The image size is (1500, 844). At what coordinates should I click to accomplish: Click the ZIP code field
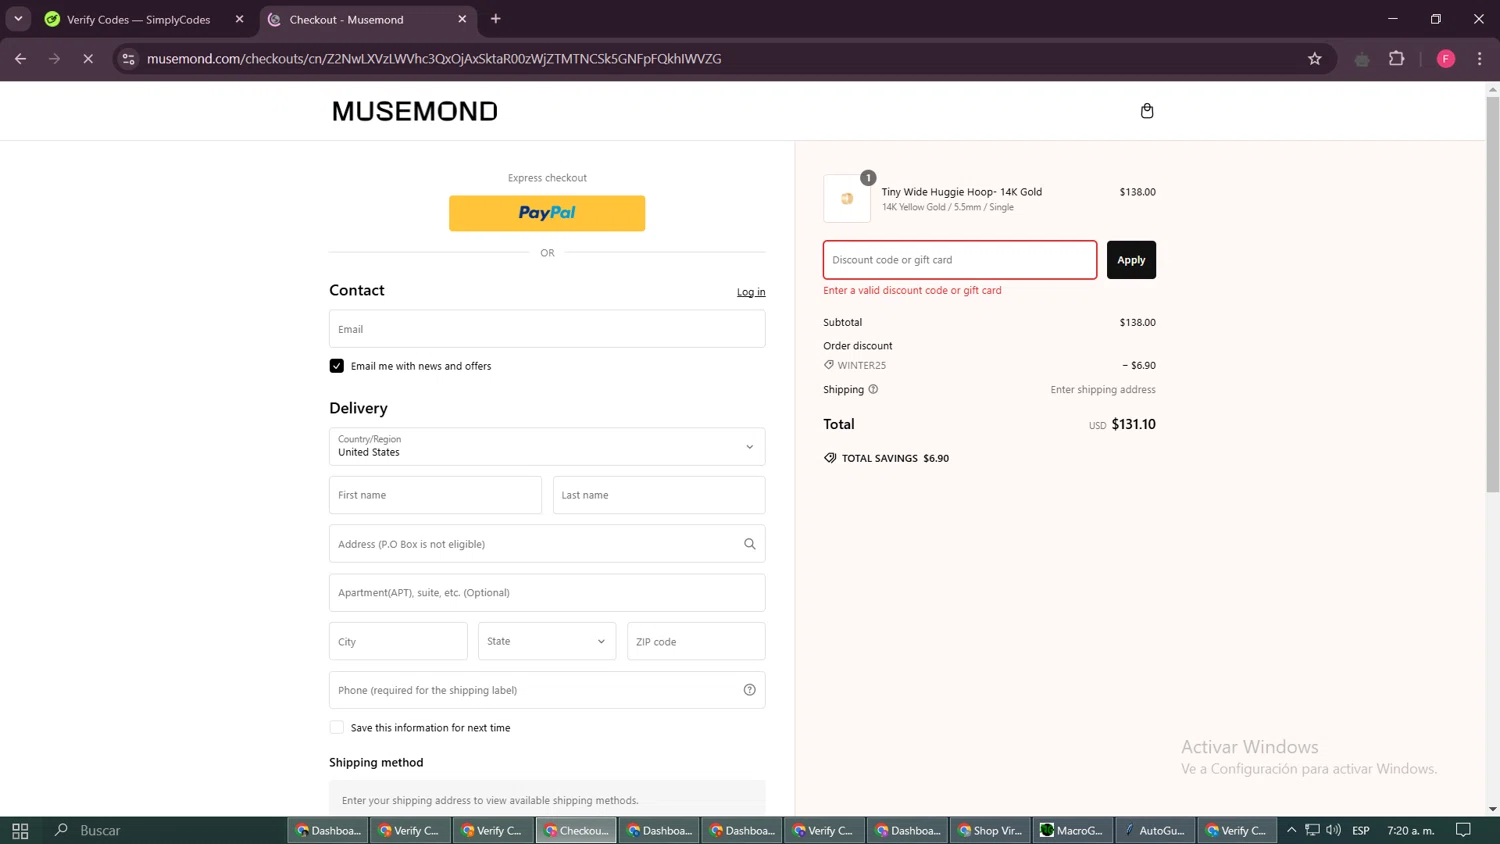(696, 642)
